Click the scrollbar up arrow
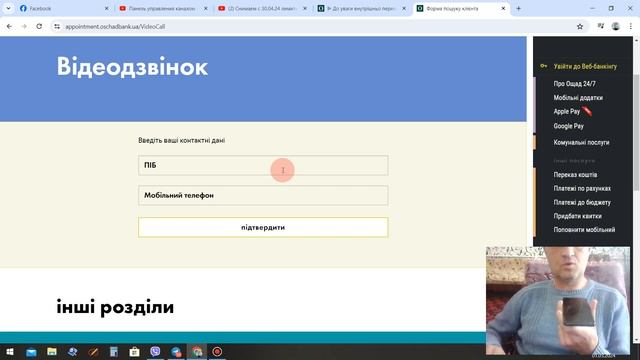Image resolution: width=640 pixels, height=360 pixels. (636, 40)
